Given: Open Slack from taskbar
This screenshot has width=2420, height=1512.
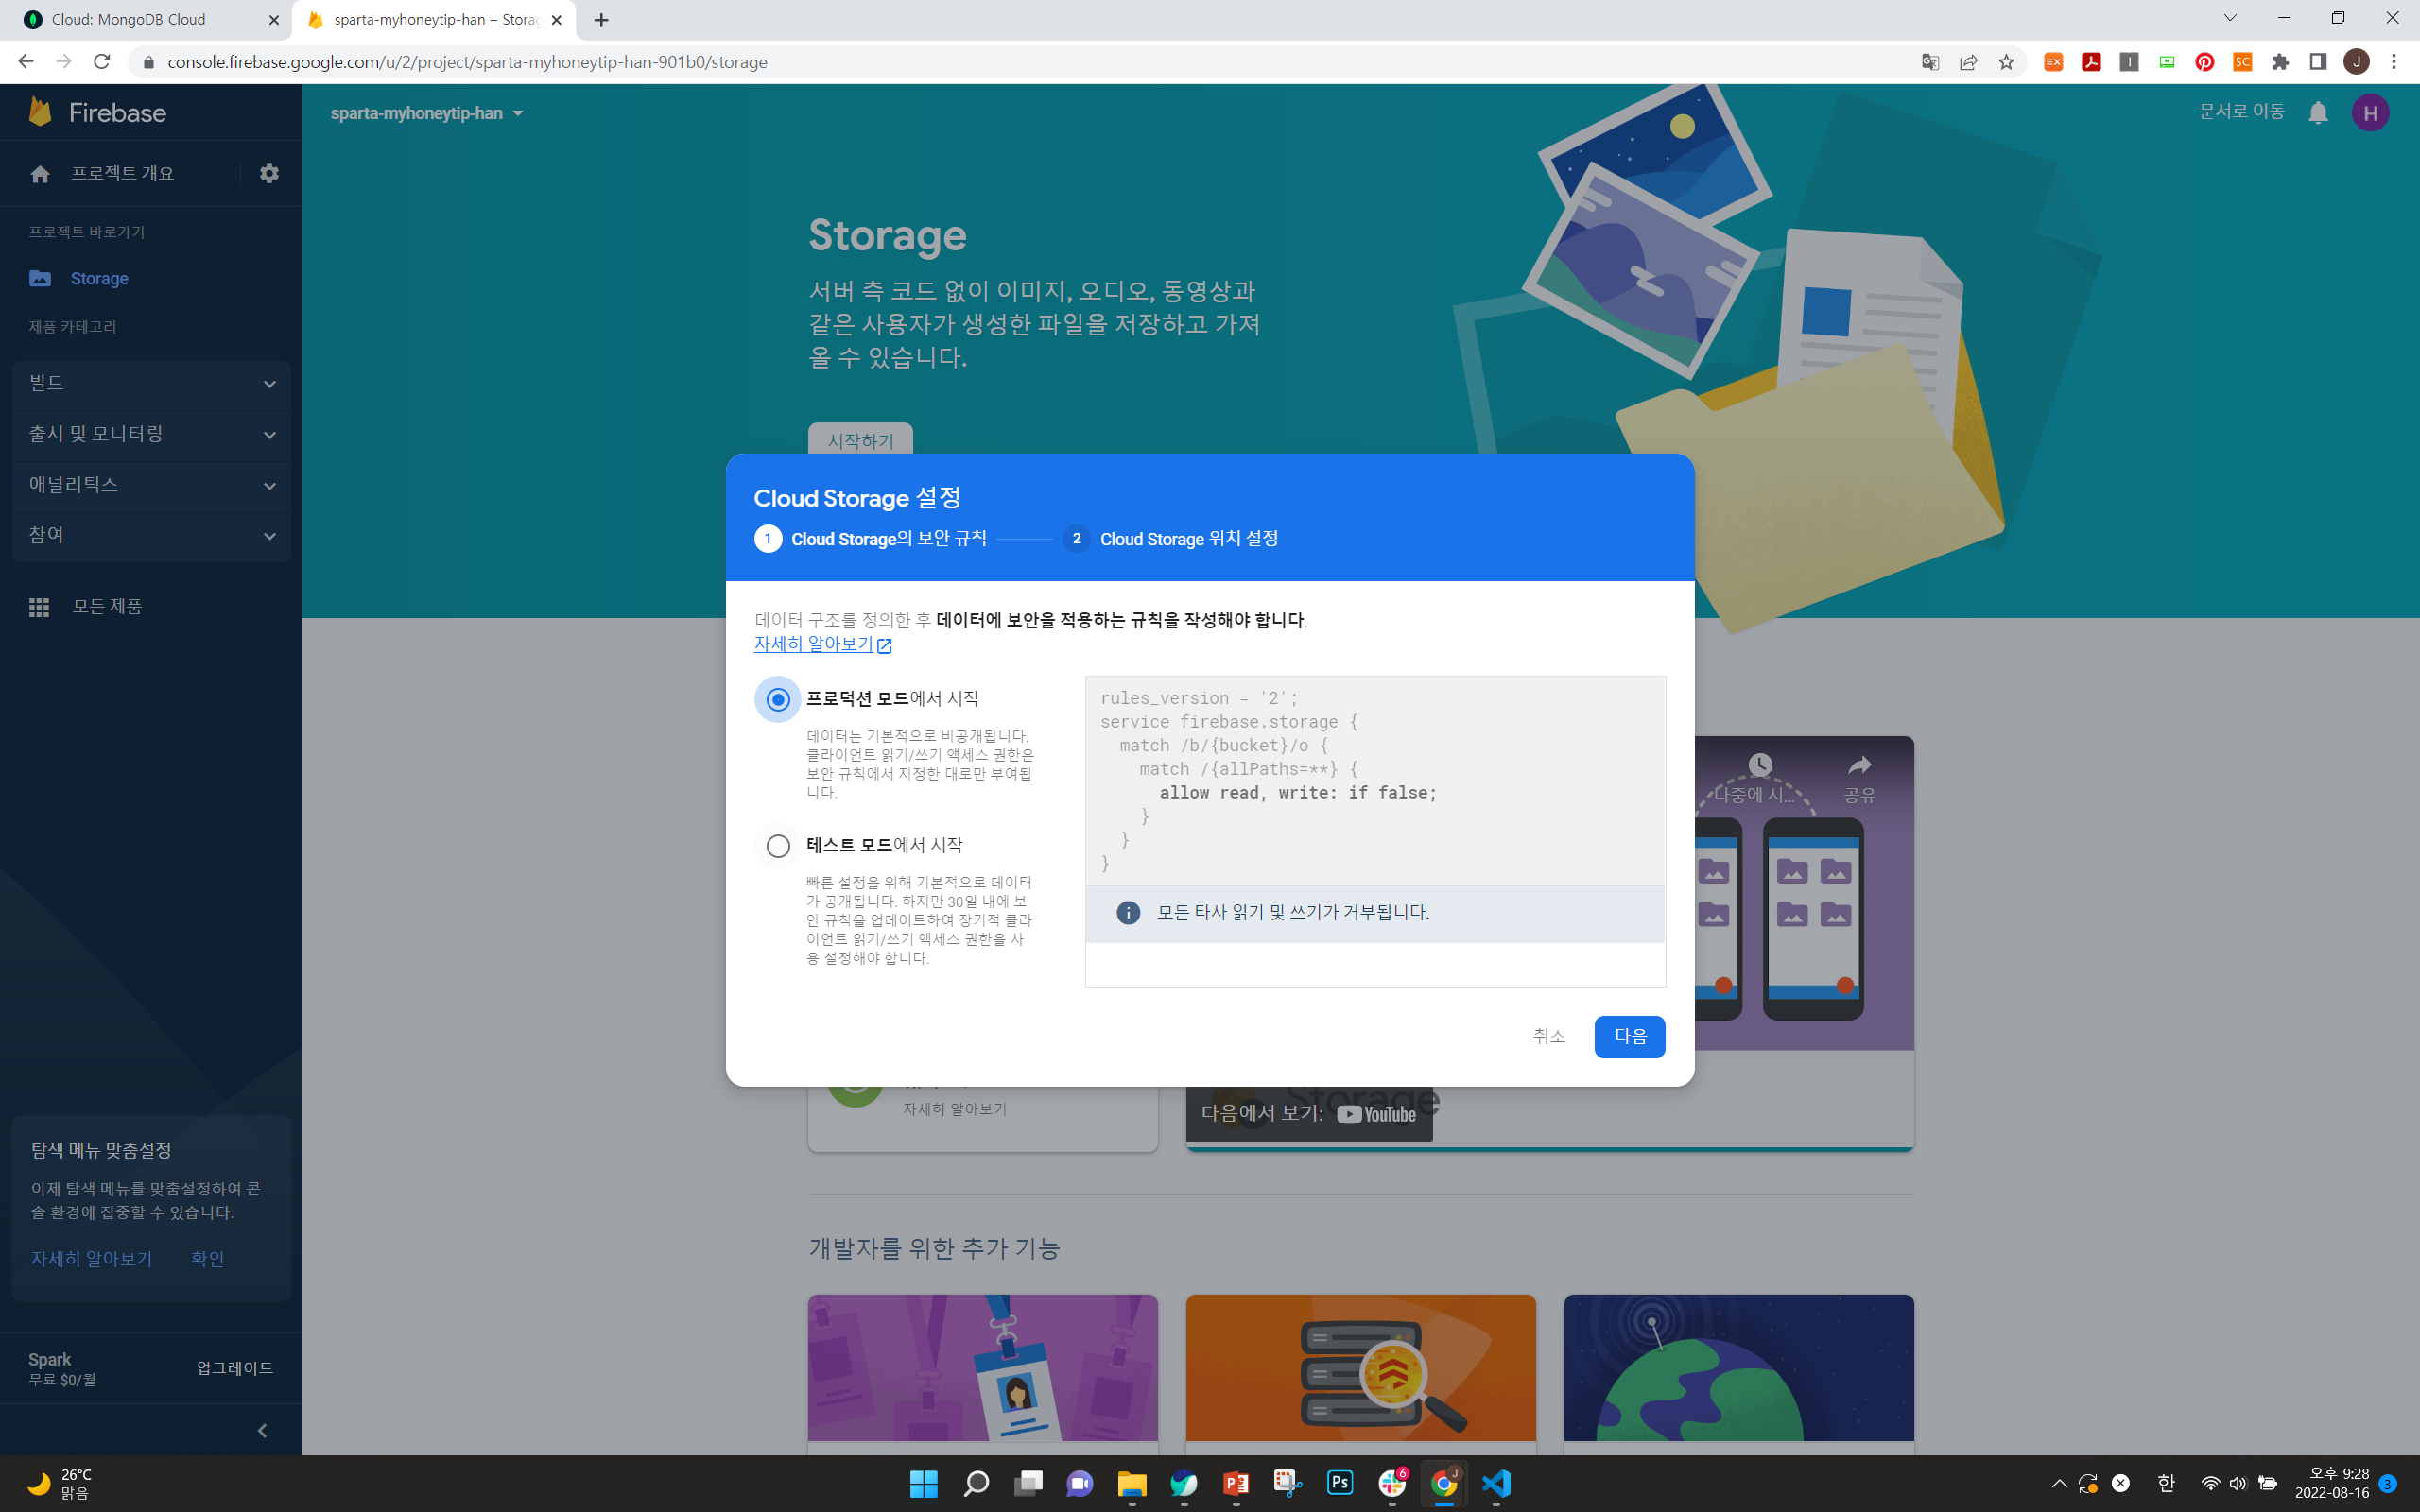Looking at the screenshot, I should click(x=1392, y=1483).
